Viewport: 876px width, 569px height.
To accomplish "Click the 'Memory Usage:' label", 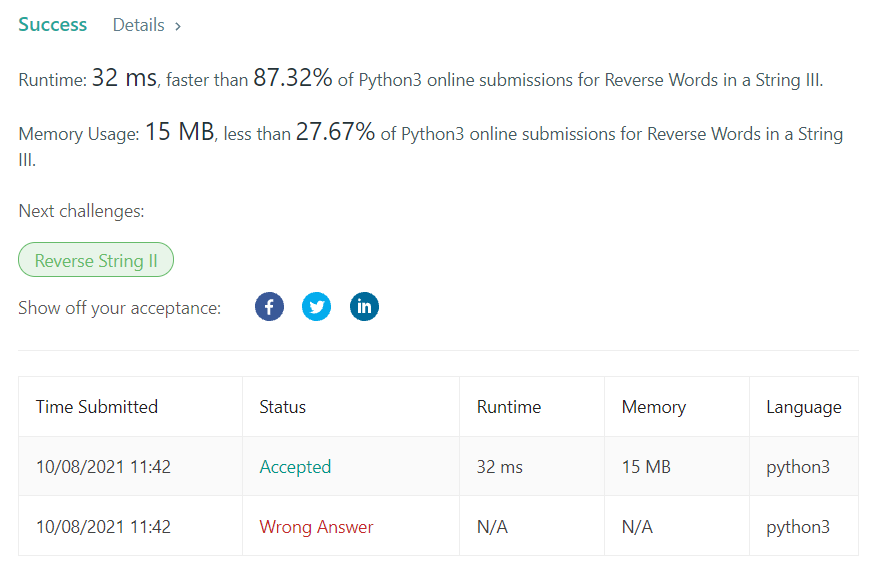I will click(79, 134).
